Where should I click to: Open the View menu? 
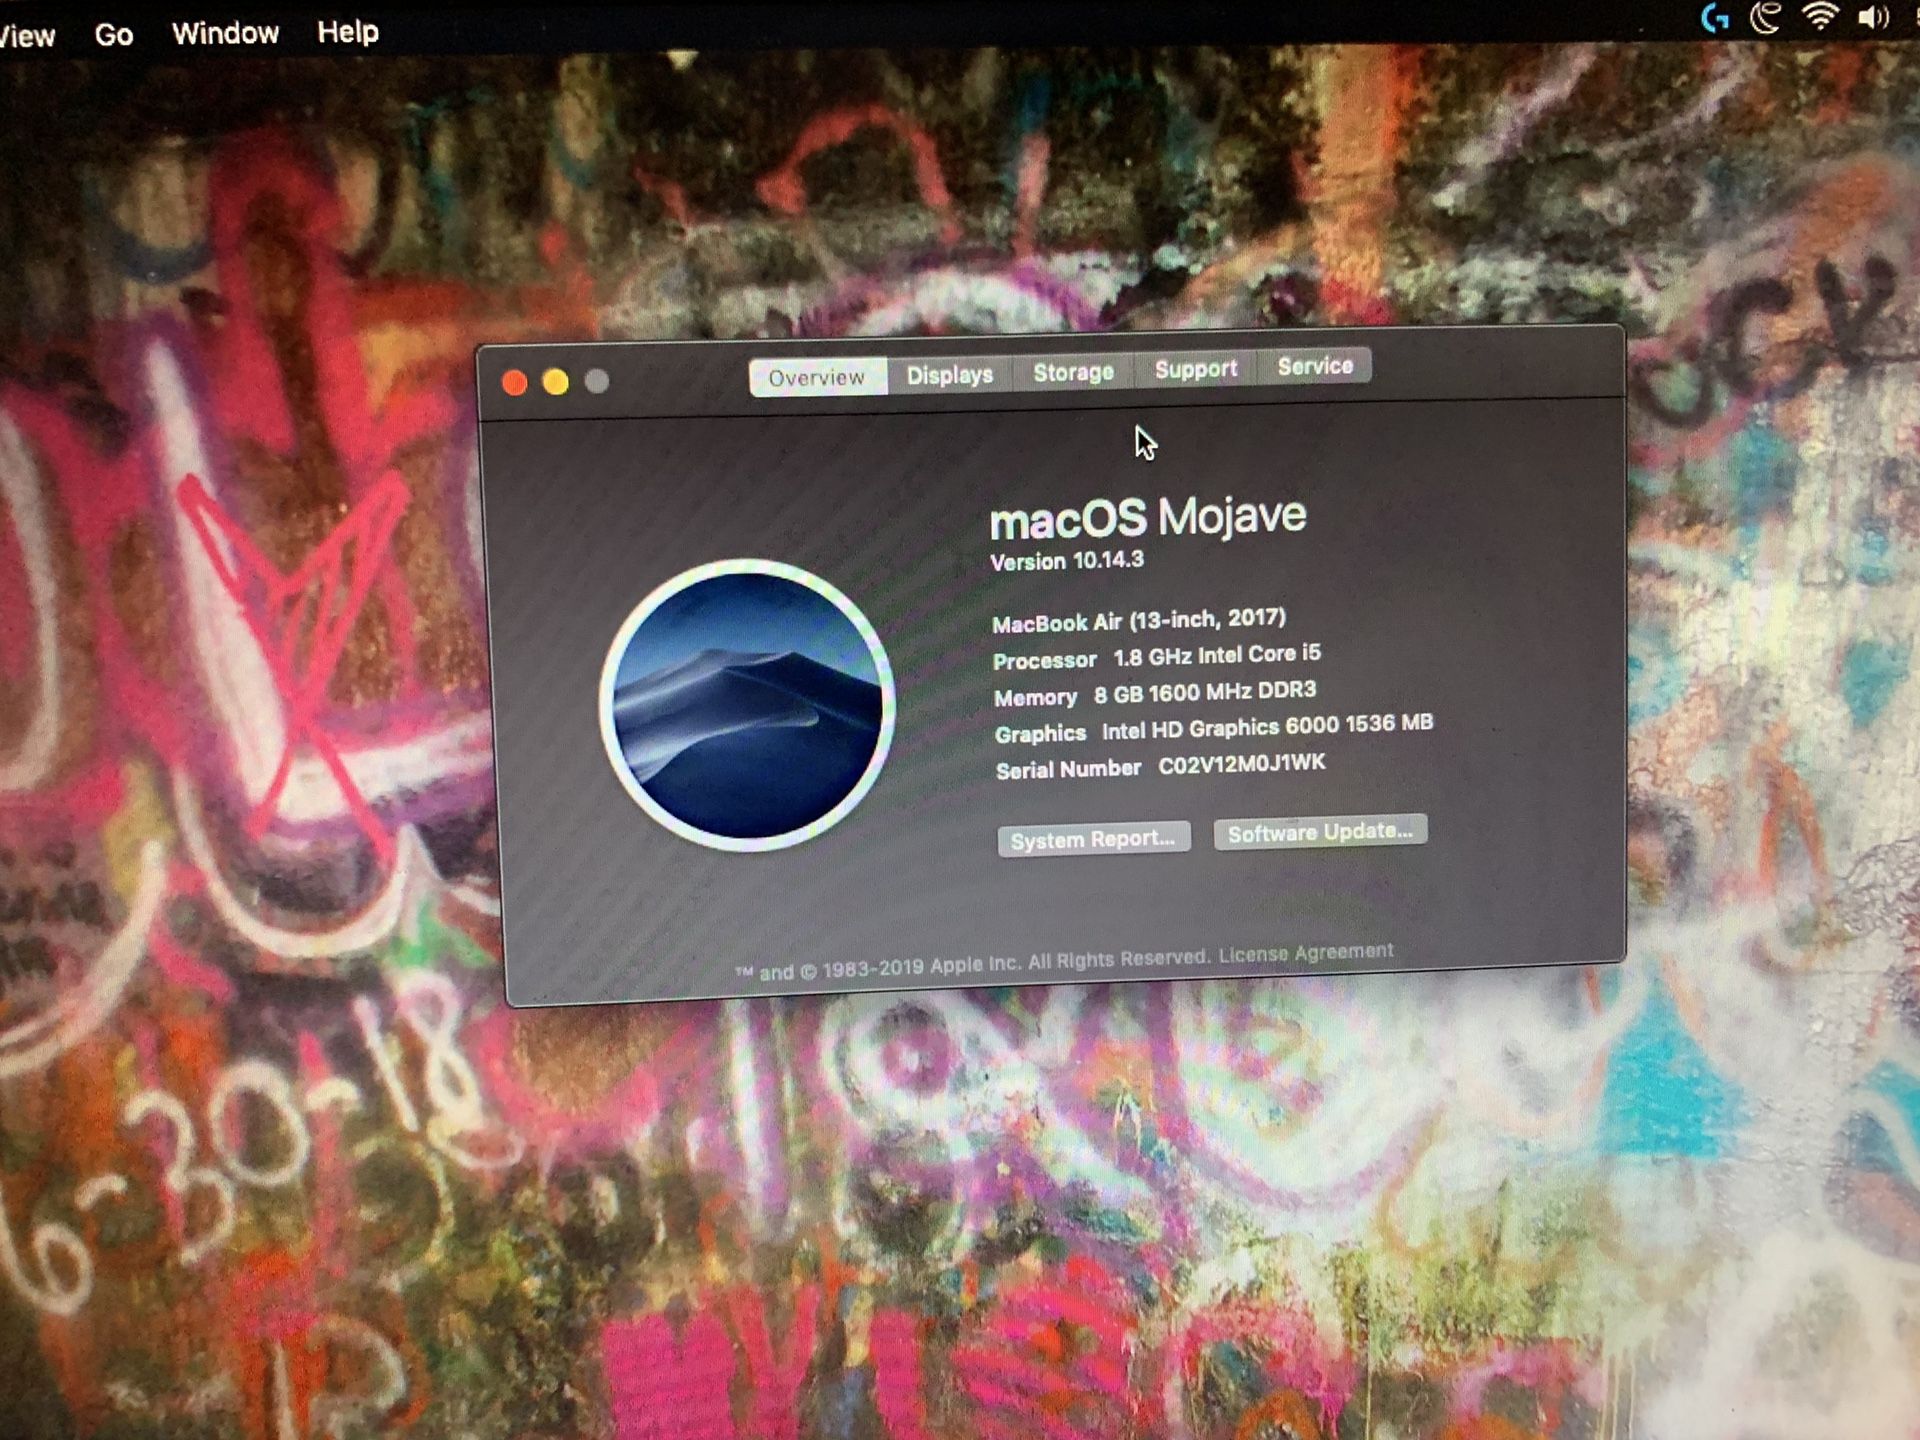tap(27, 37)
